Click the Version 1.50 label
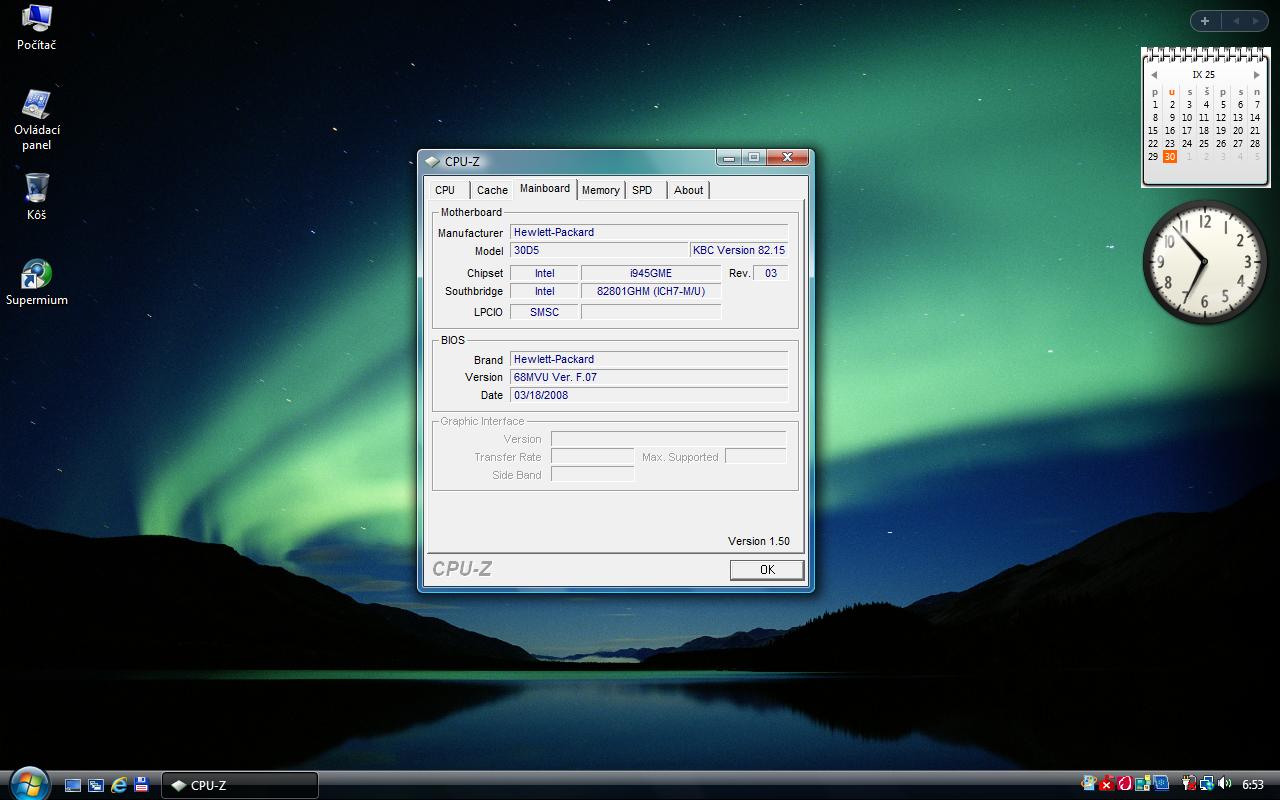The width and height of the screenshot is (1280, 800). pos(759,541)
